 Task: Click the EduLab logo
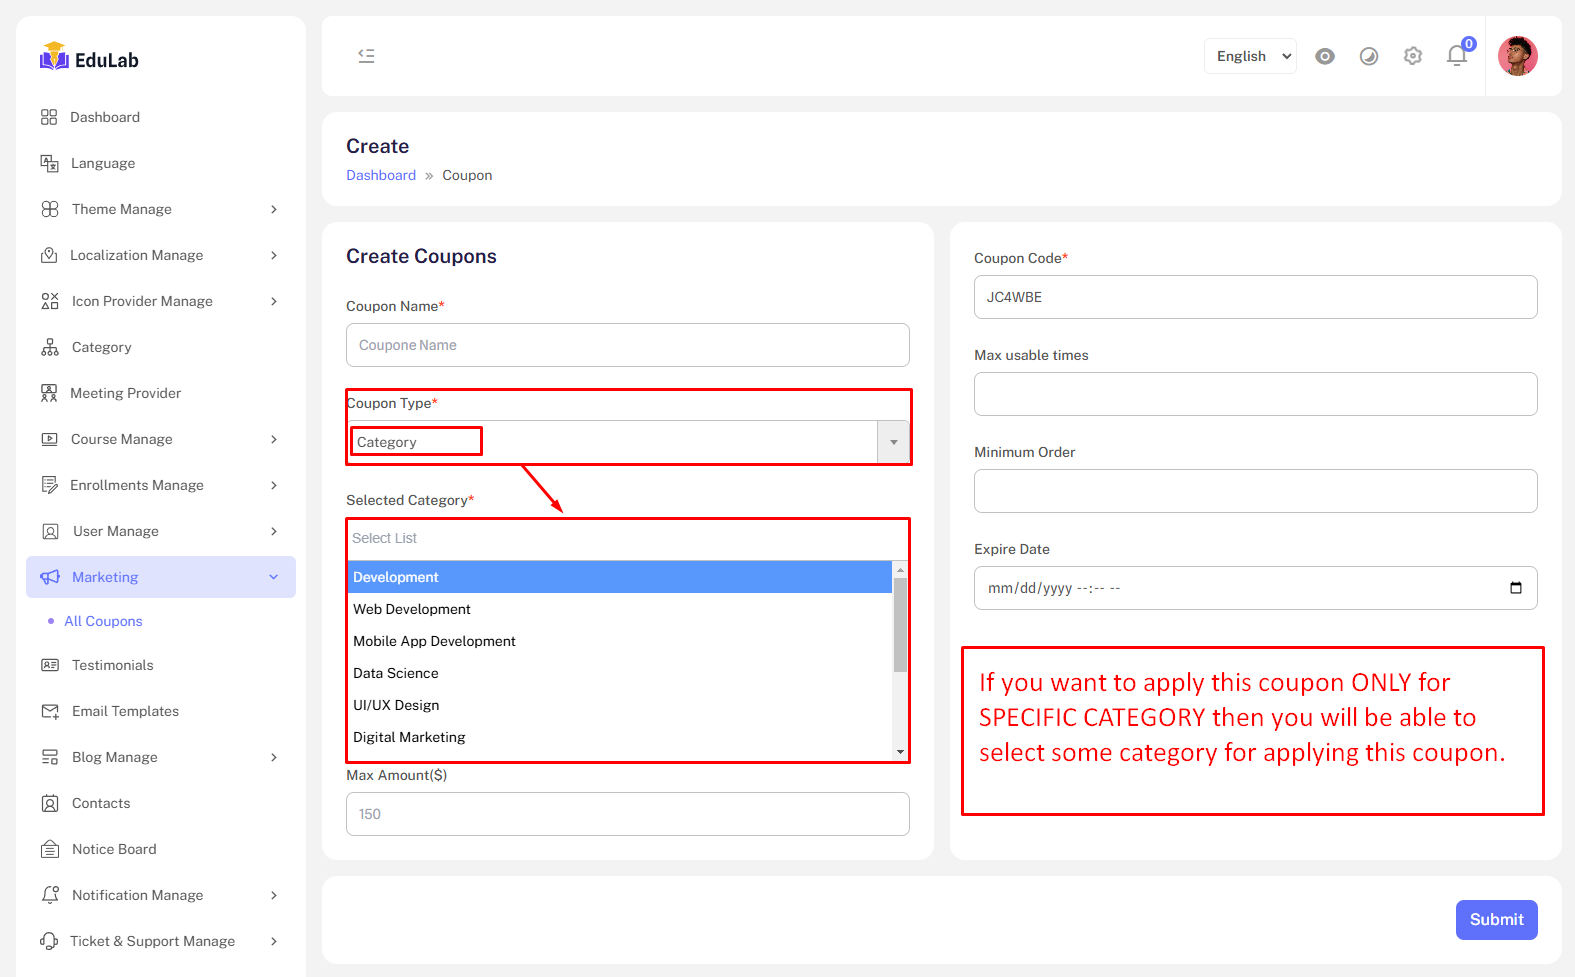point(89,59)
